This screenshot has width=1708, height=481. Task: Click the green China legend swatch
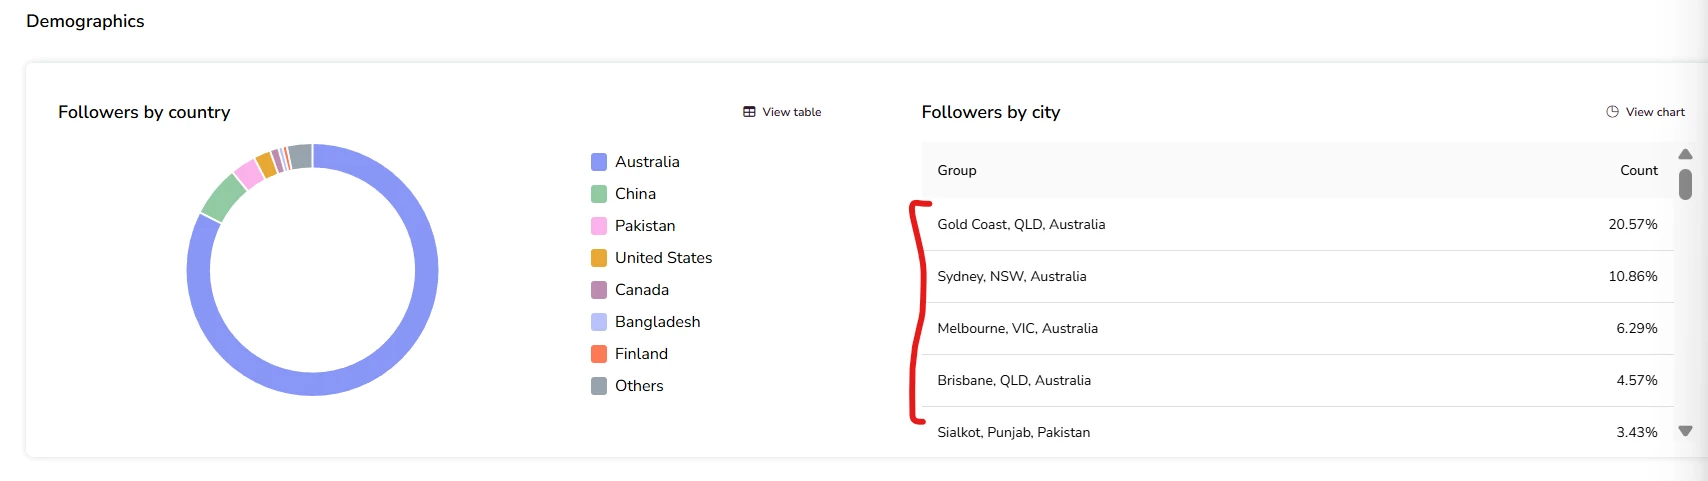599,194
